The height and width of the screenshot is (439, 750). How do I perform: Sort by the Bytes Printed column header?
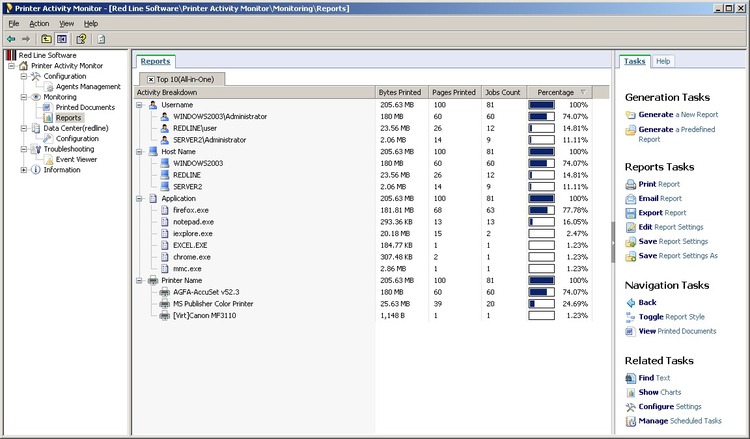(401, 92)
